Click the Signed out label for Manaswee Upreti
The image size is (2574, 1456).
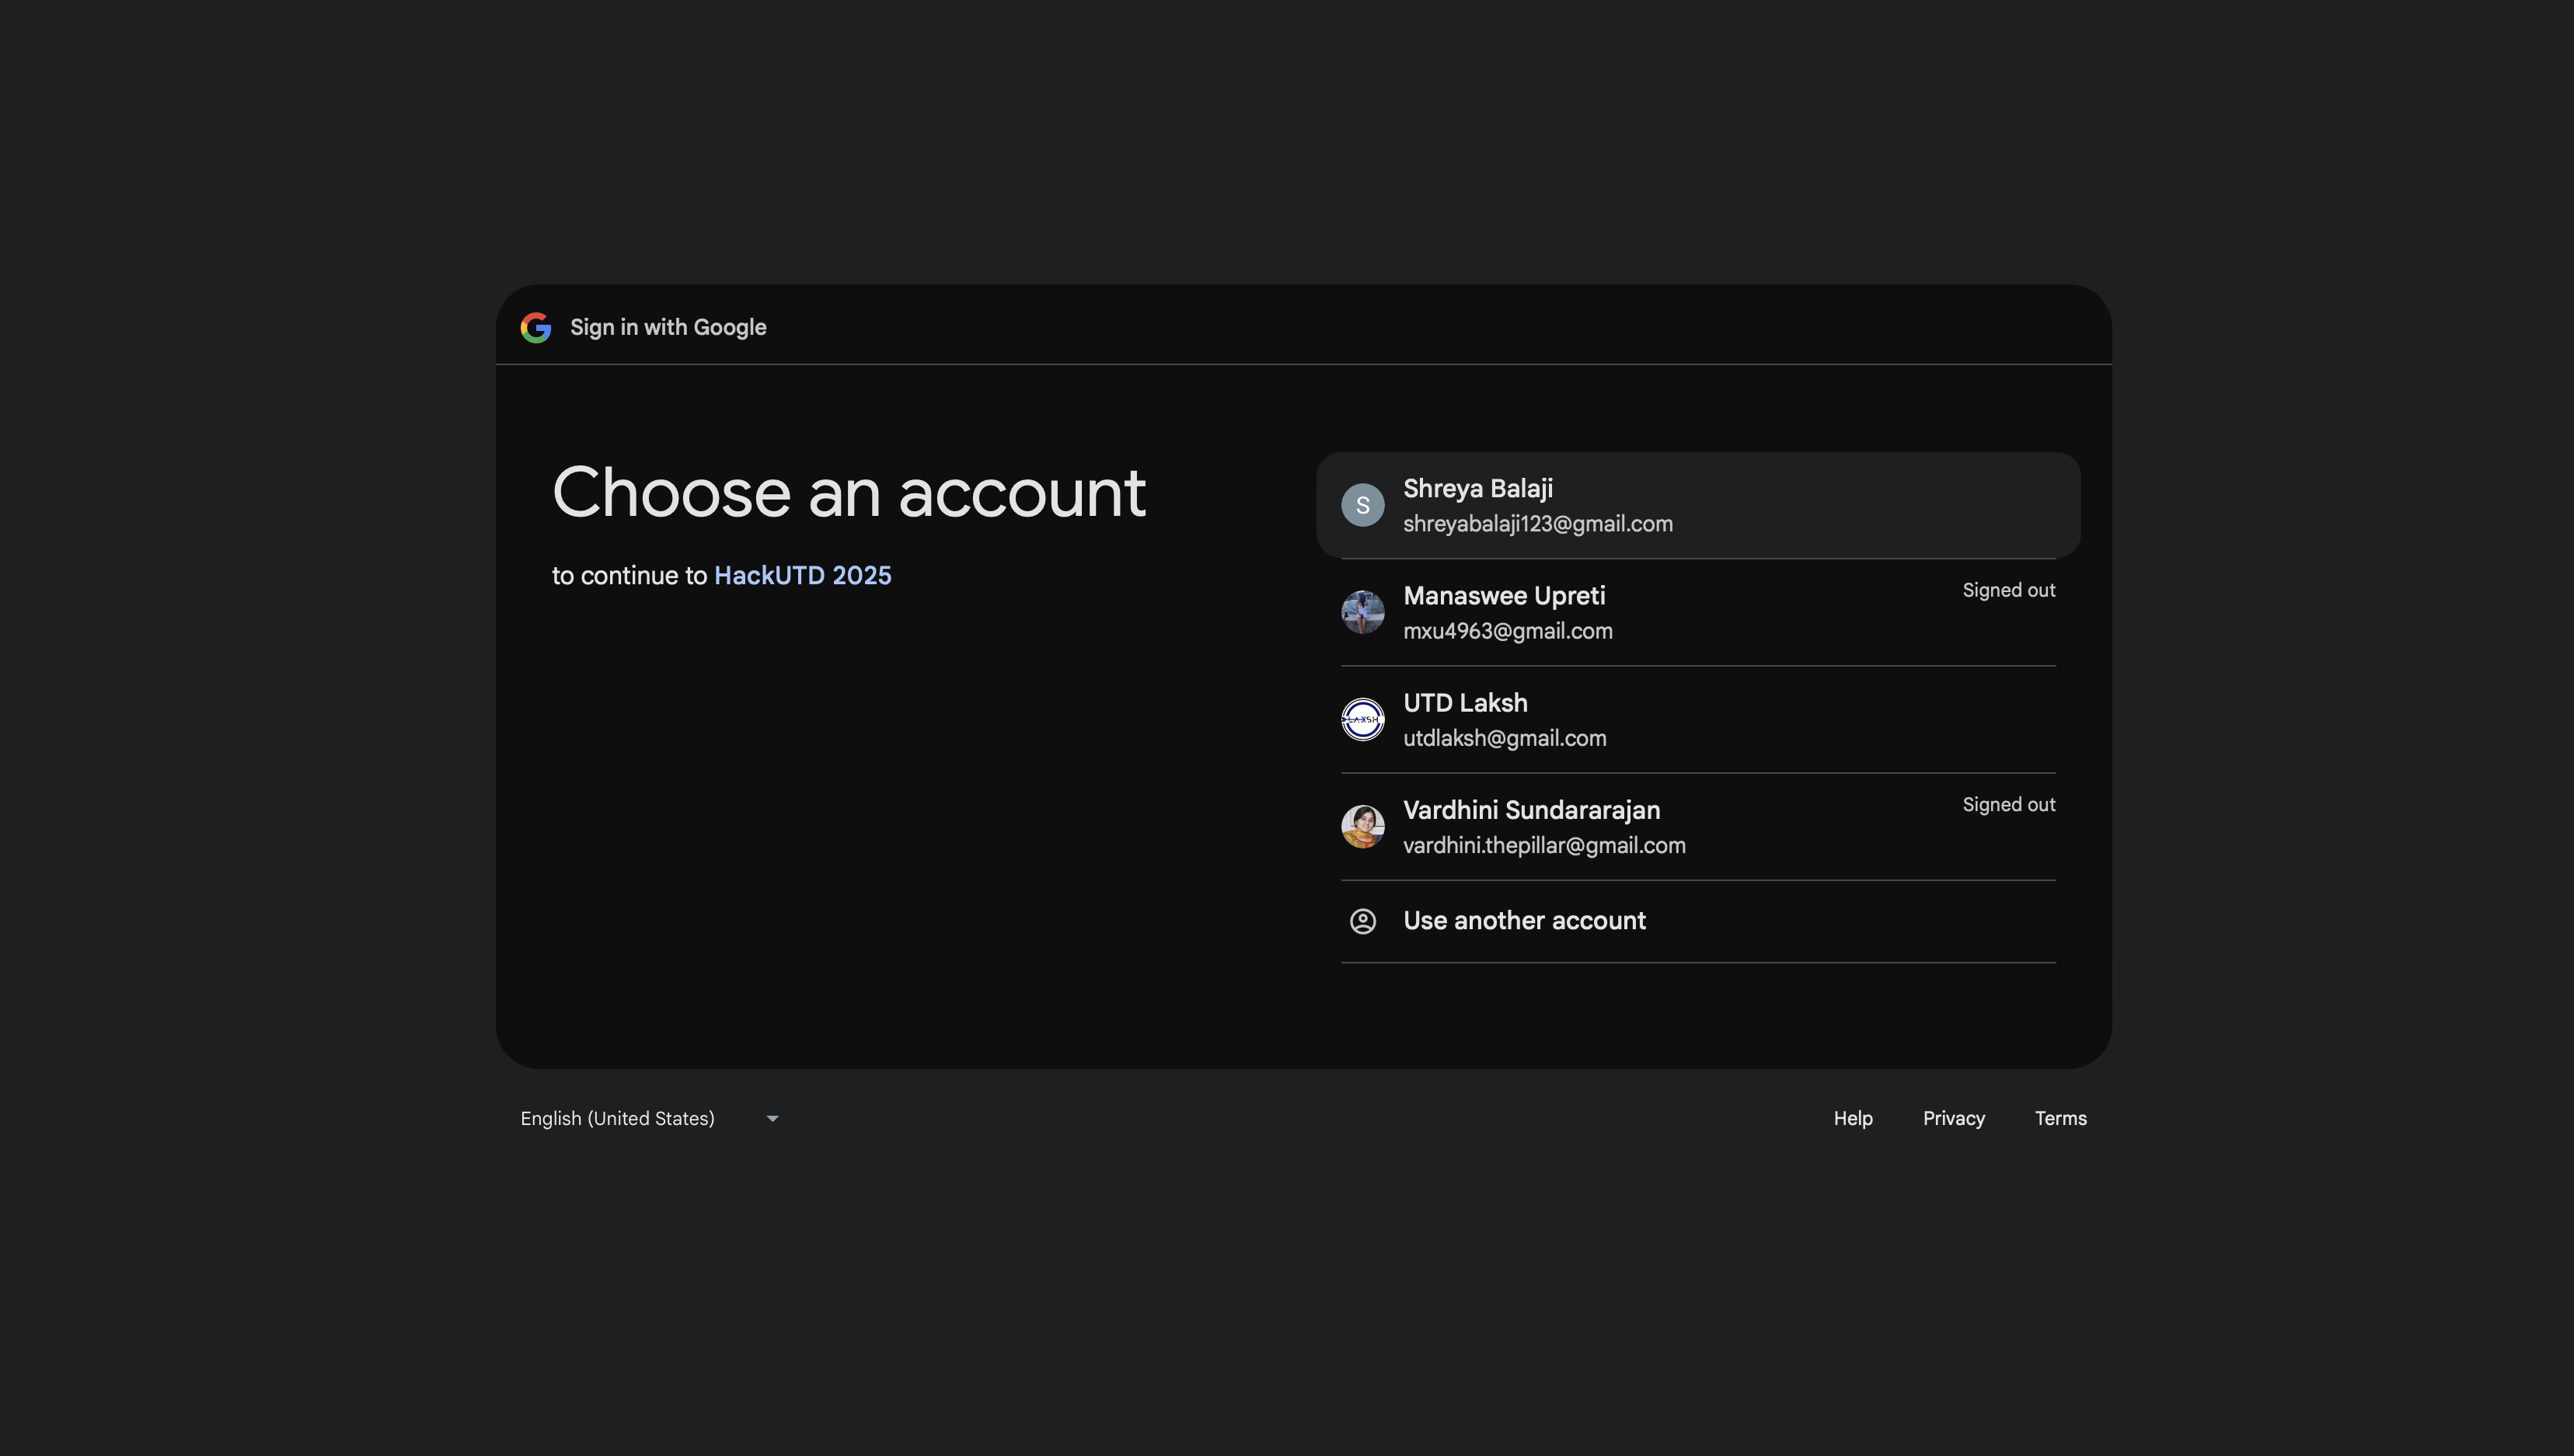click(2008, 590)
